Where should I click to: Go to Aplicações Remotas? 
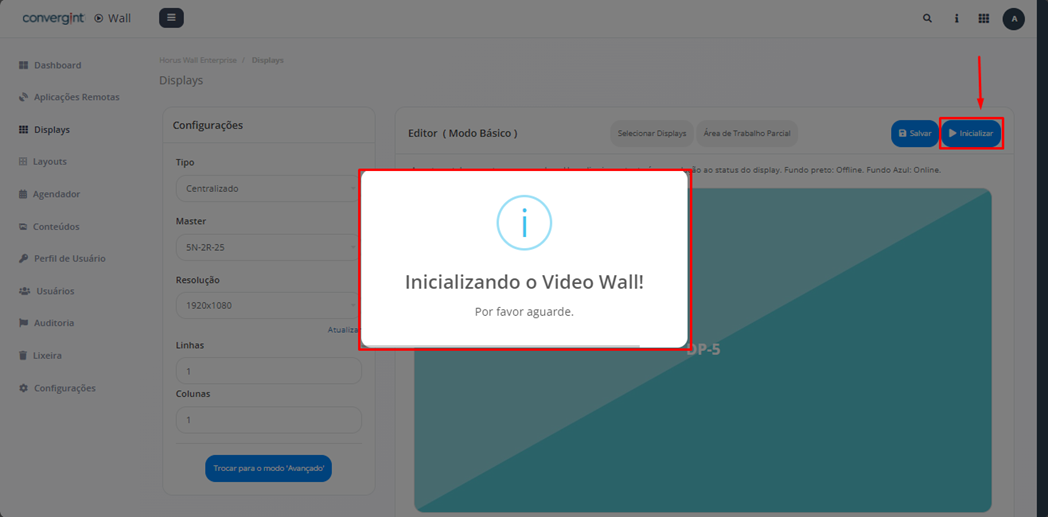76,97
